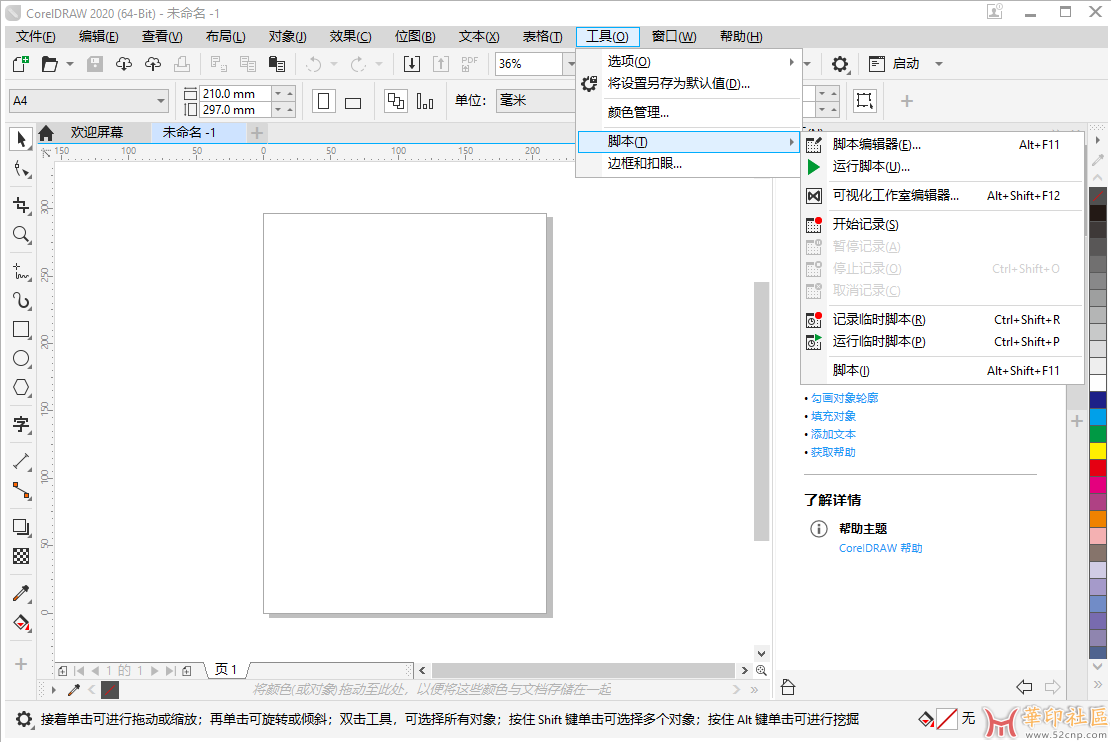
Task: Choose 颜色管理 from the Tools menu
Action: pyautogui.click(x=638, y=112)
